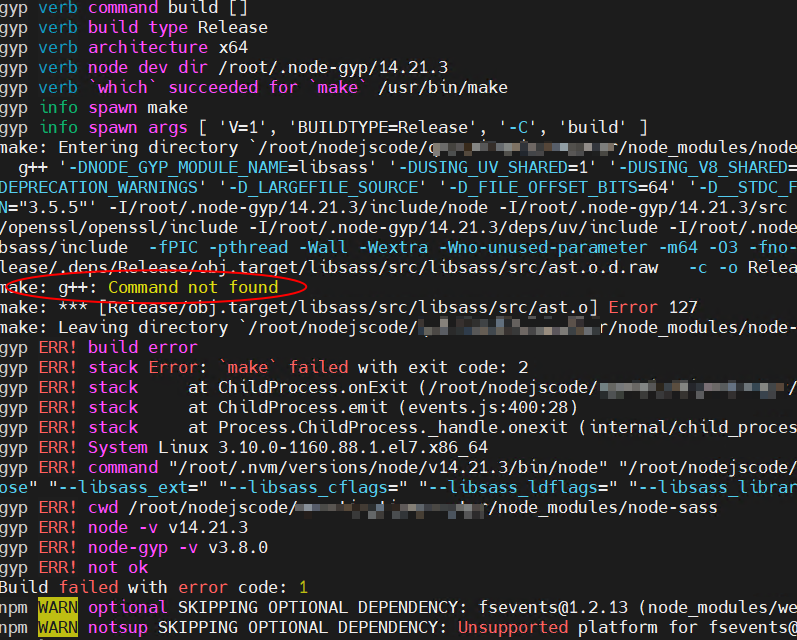Click the 'architecture x64' text
The height and width of the screenshot is (640, 797).
tap(168, 48)
